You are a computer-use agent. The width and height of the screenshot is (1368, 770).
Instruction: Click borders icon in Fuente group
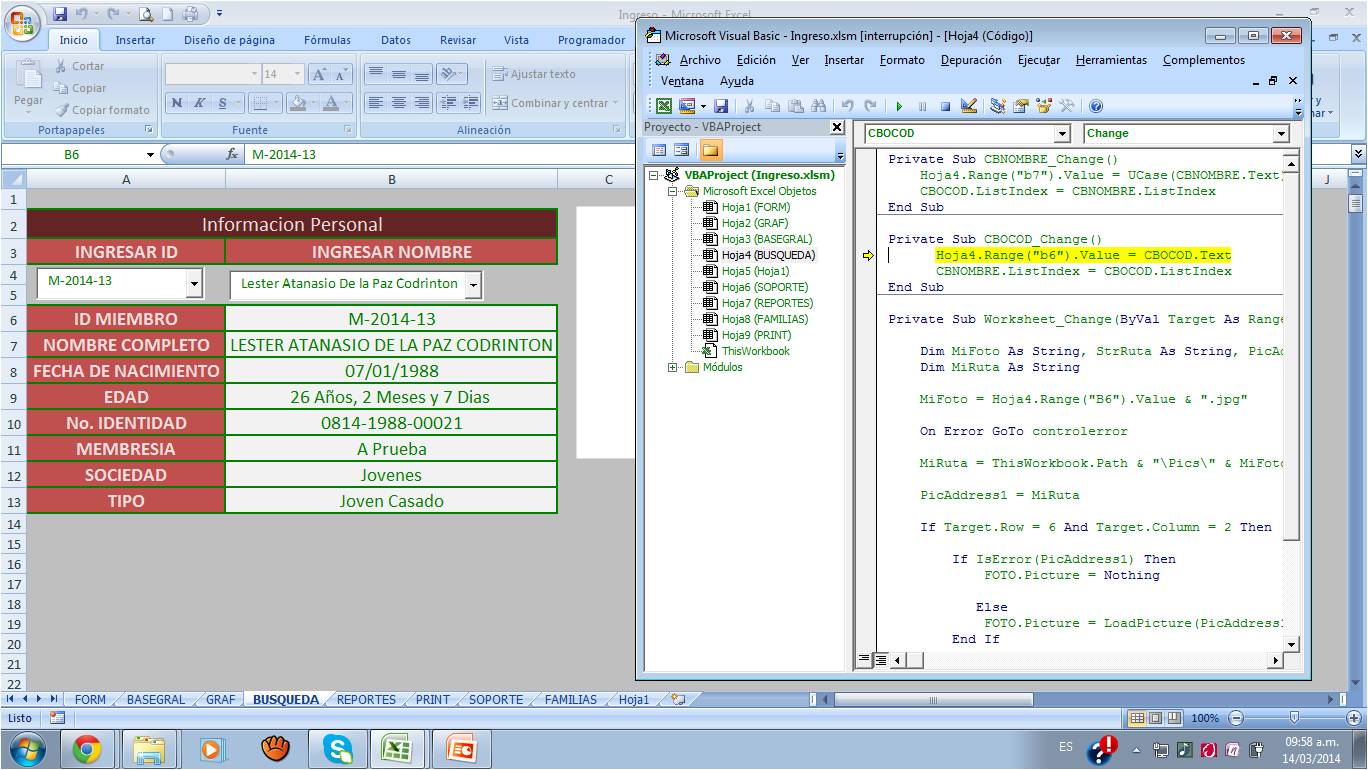(x=259, y=103)
